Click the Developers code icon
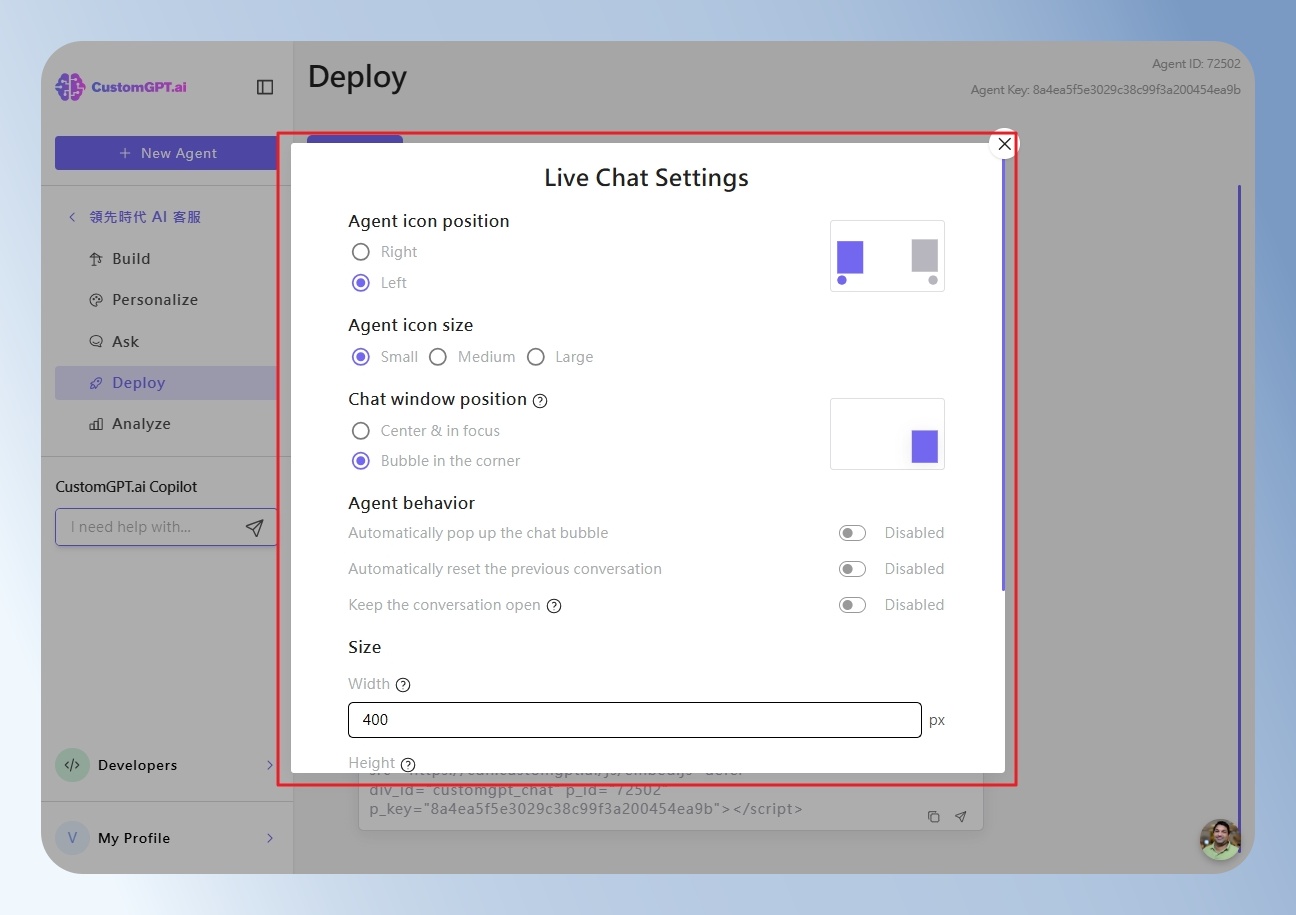This screenshot has height=915, width=1296. [72, 765]
